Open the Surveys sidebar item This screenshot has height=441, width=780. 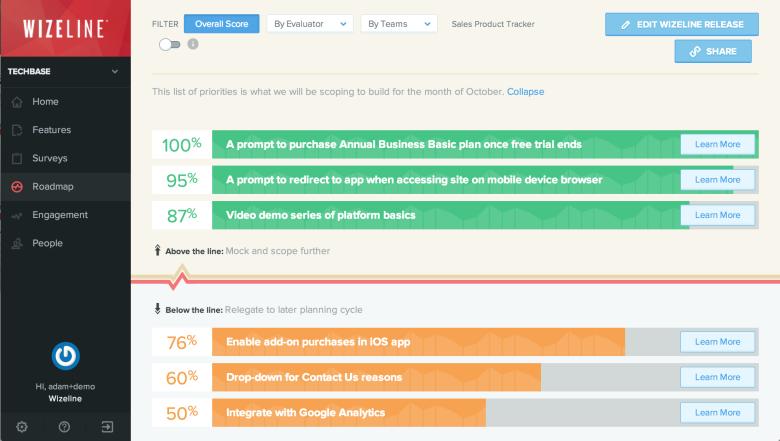tap(50, 158)
